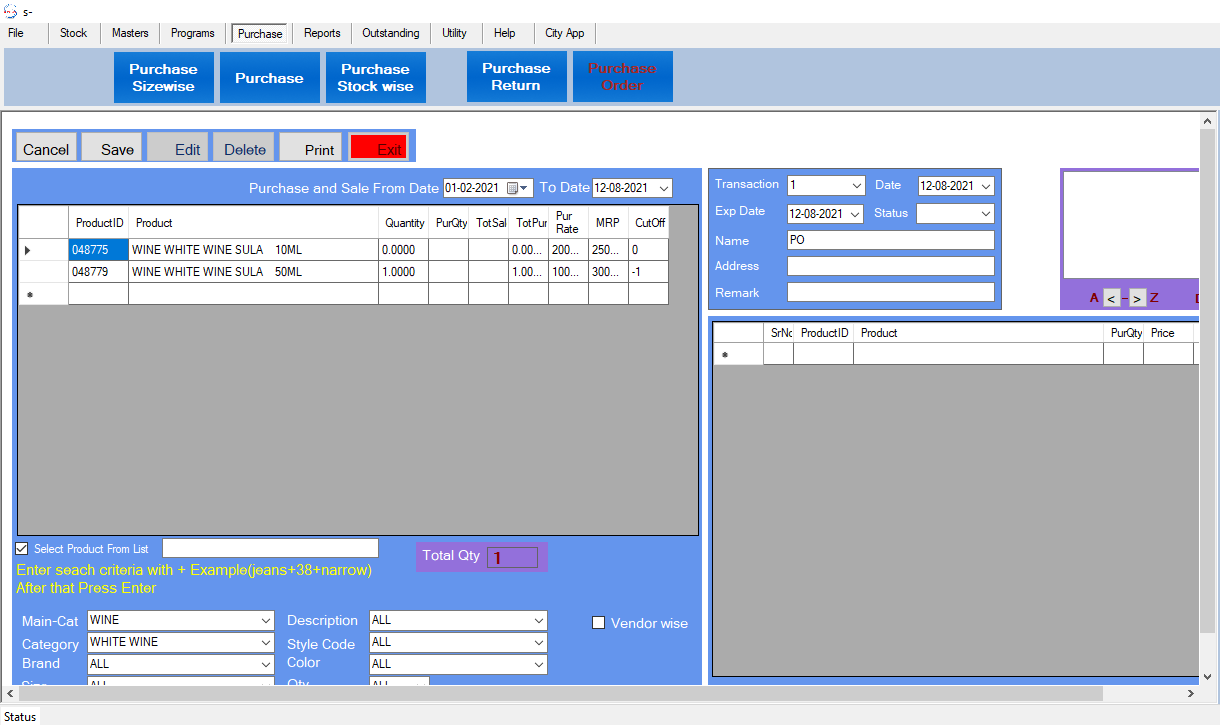This screenshot has width=1220, height=725.
Task: Click the red Exit button
Action: [x=379, y=148]
